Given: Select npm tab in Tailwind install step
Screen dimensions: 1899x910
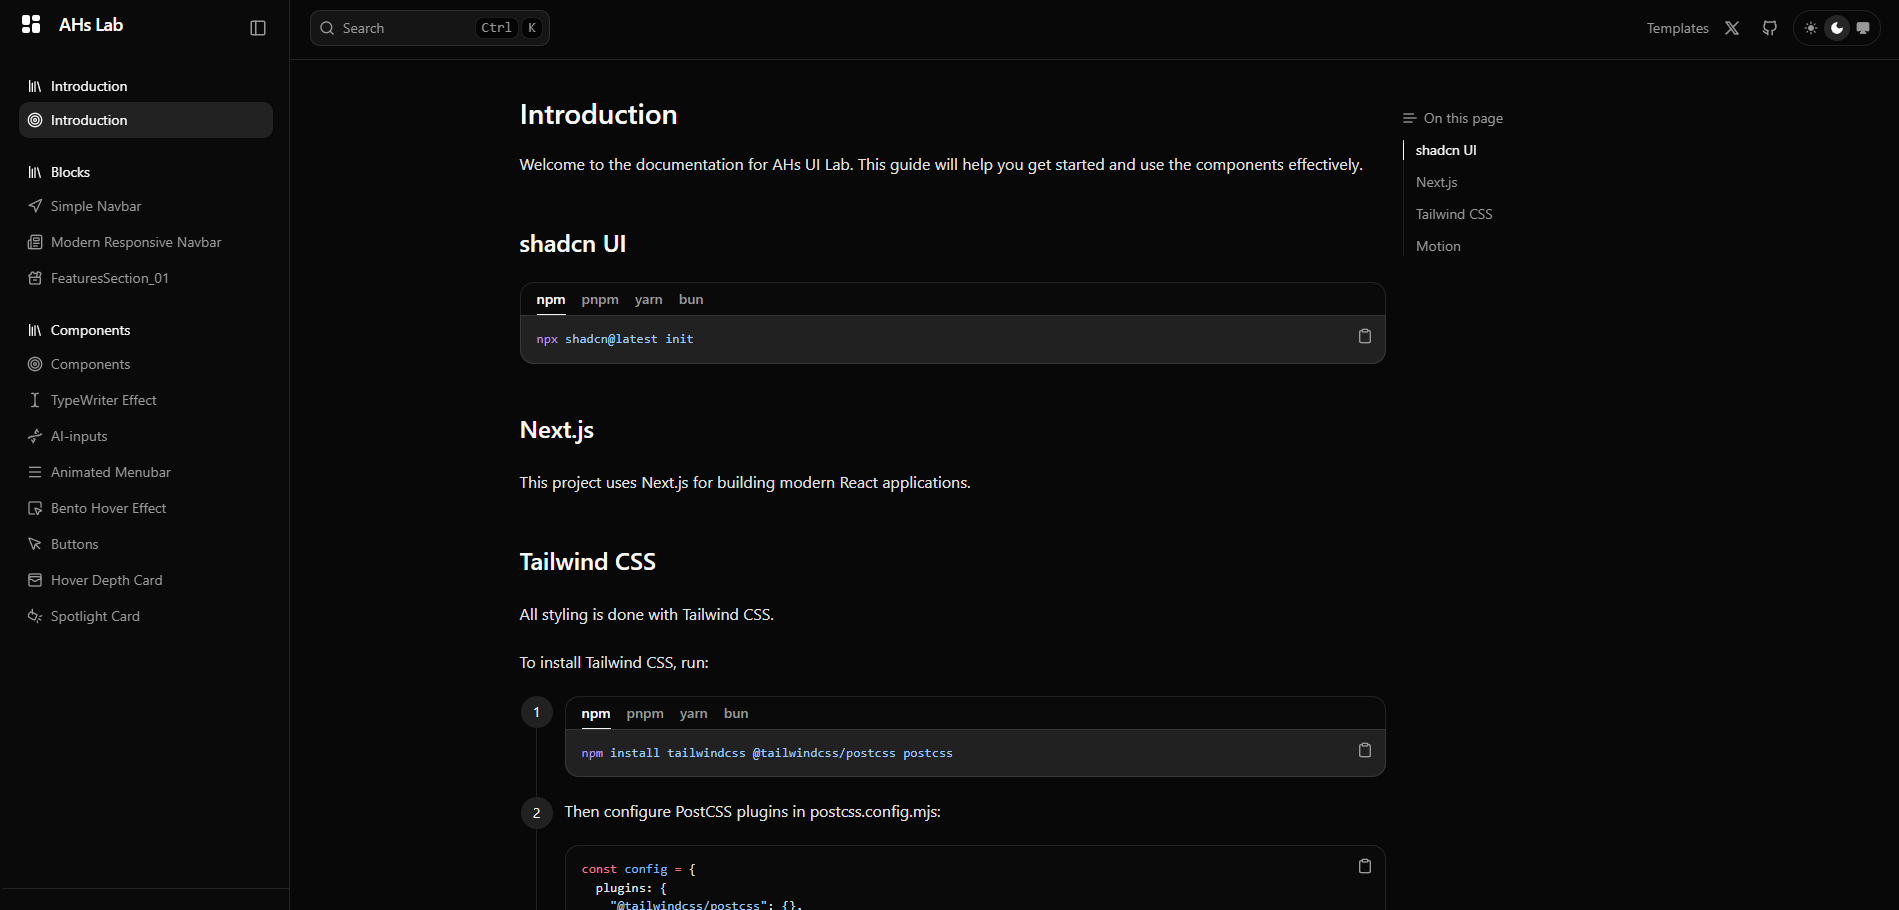Looking at the screenshot, I should tap(595, 714).
